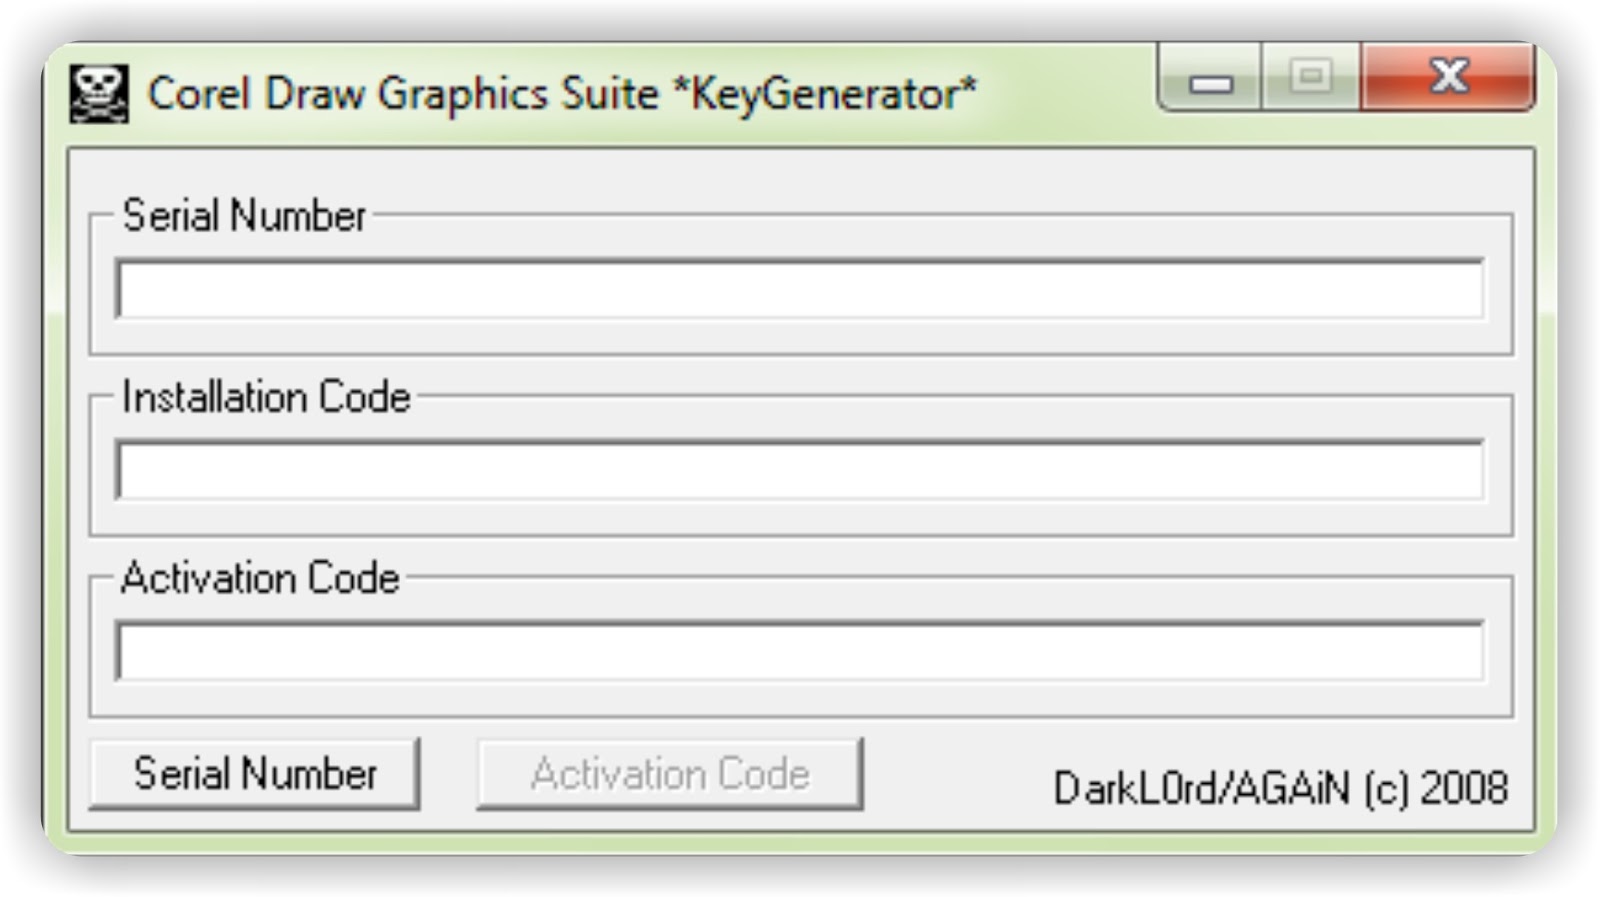Click the "*KeyGenerator*" word in the title

pos(824,94)
